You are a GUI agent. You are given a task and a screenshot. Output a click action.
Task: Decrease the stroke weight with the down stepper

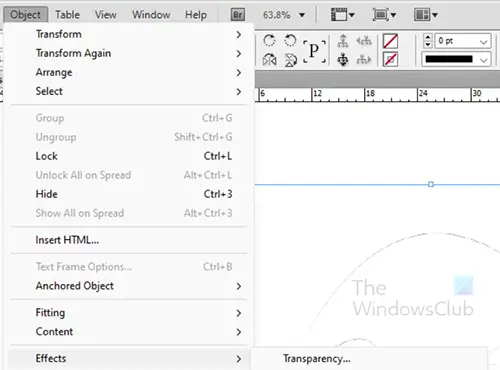[x=428, y=45]
